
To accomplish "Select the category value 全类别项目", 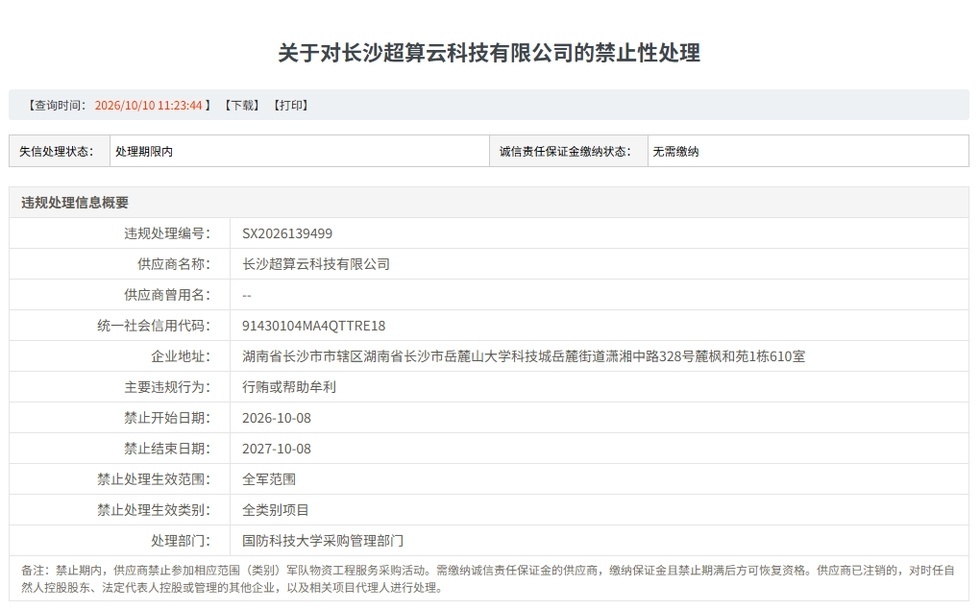I will point(276,510).
